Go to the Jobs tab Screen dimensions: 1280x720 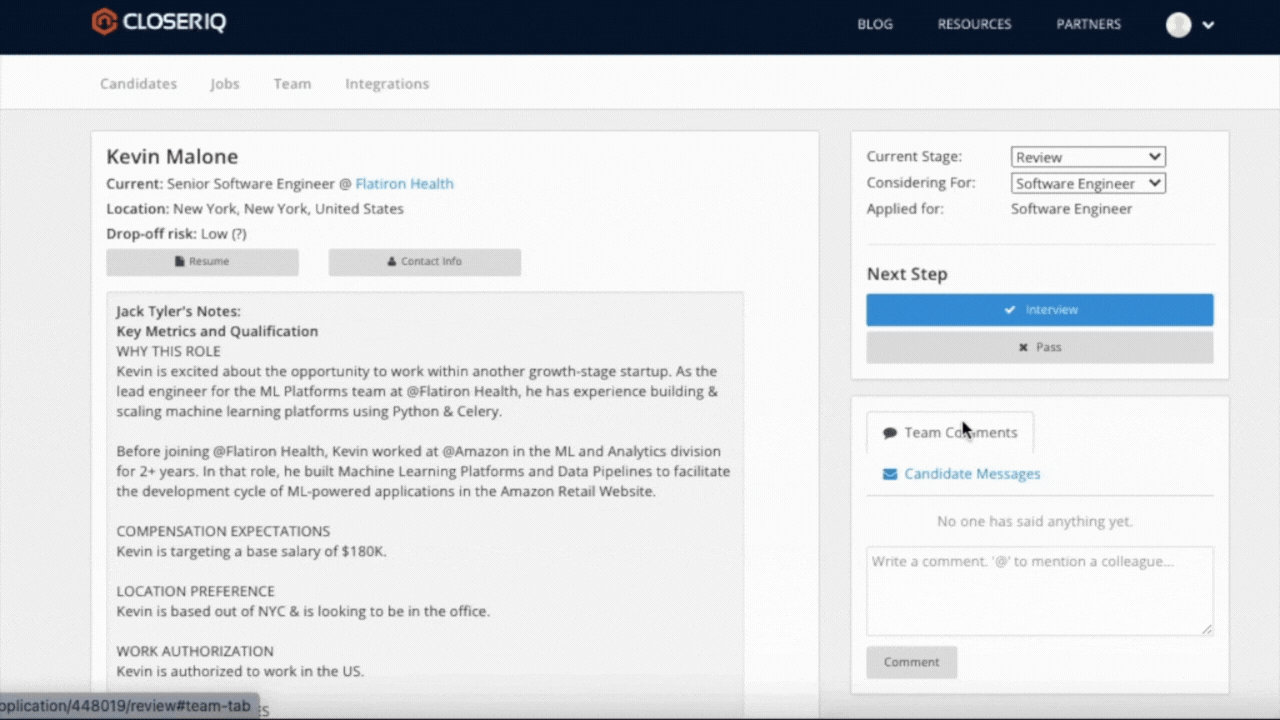pos(224,84)
